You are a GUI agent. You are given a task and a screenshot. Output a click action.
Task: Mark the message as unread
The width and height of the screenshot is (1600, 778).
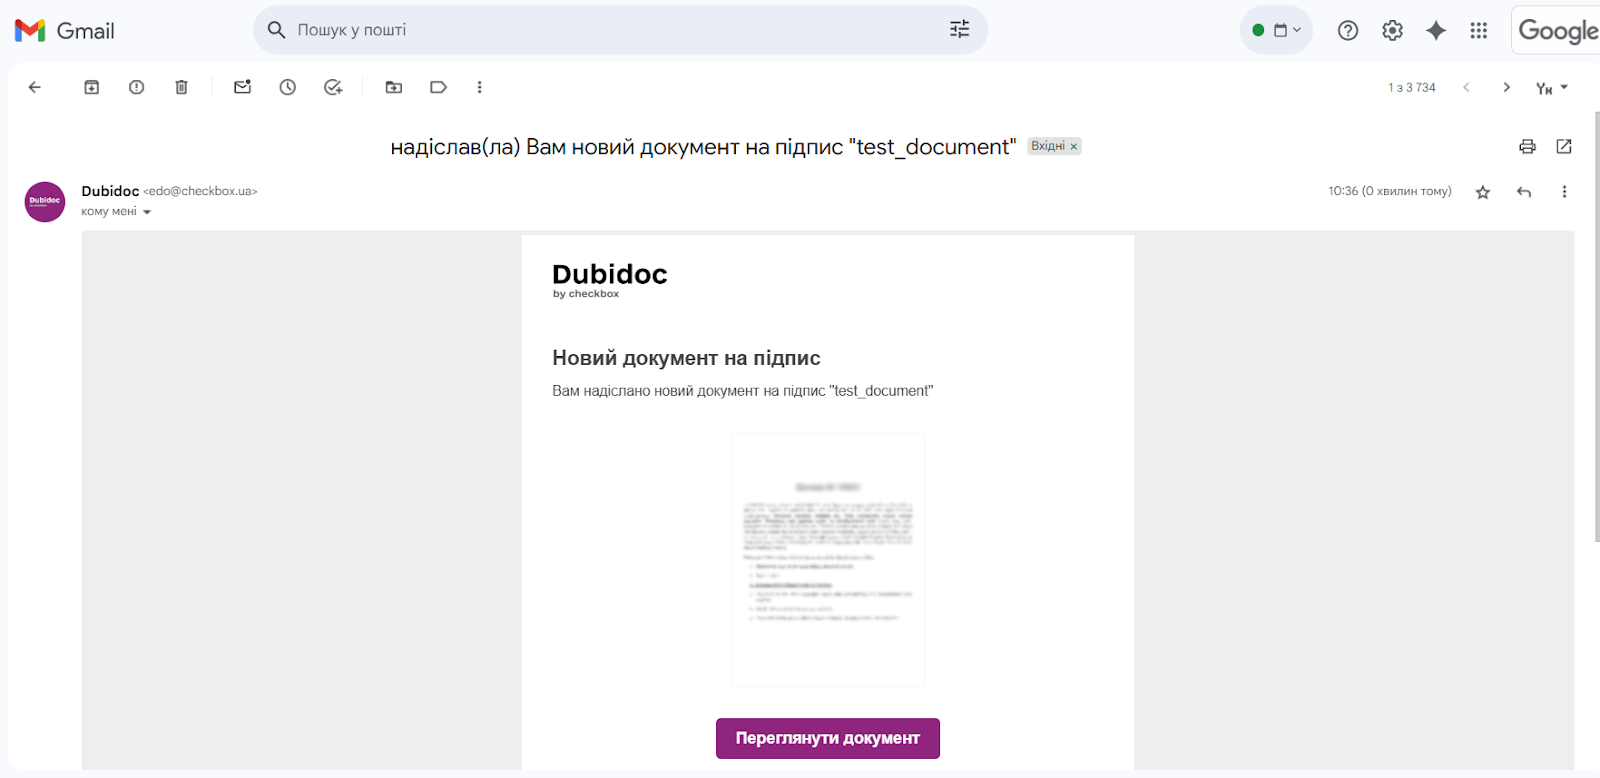(242, 88)
